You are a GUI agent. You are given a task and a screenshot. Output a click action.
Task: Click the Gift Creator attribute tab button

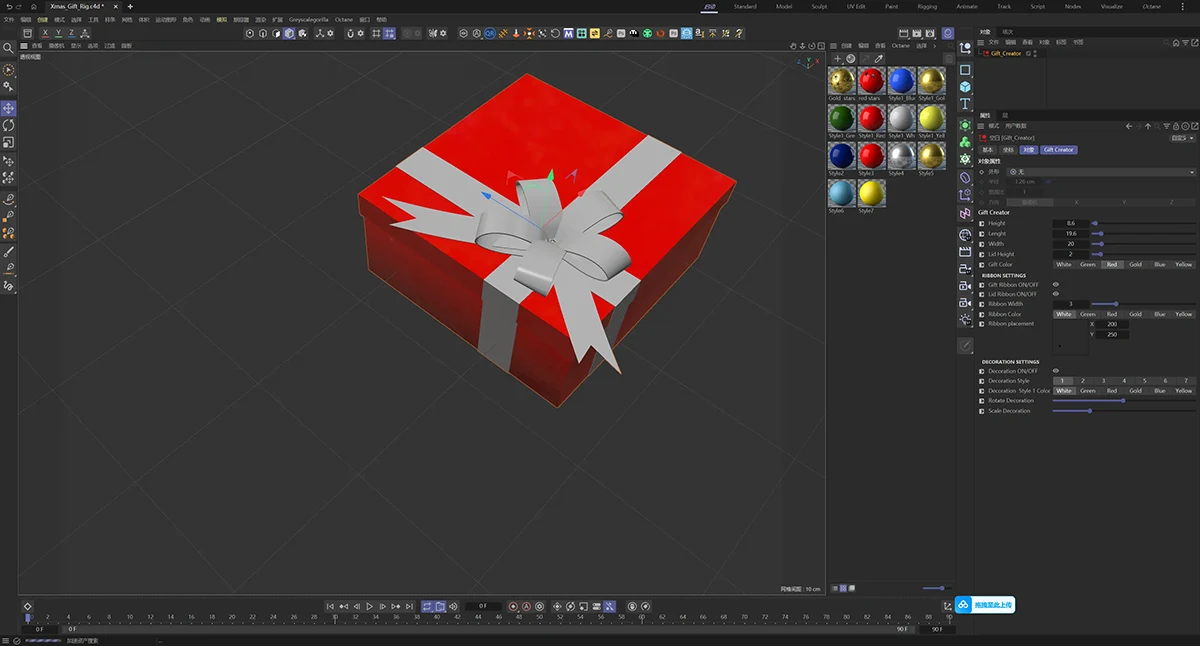click(x=1058, y=150)
